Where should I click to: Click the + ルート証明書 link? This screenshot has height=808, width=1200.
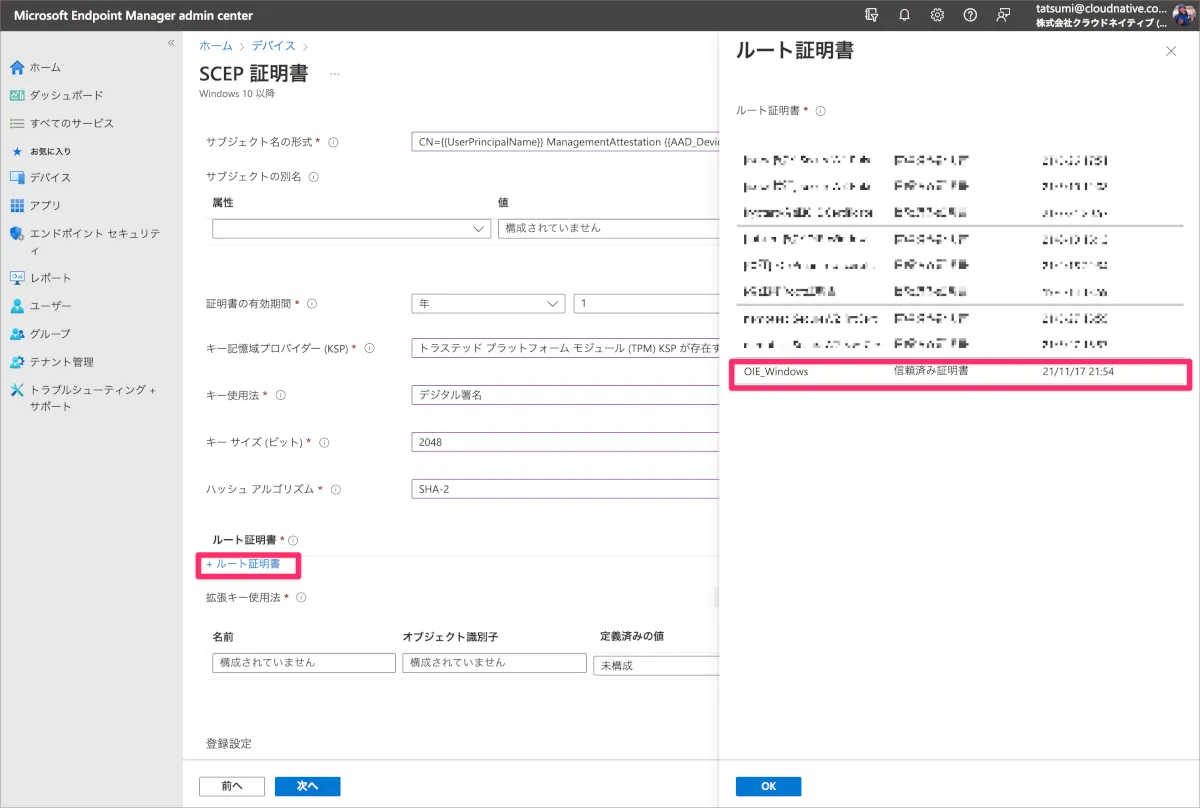point(250,564)
